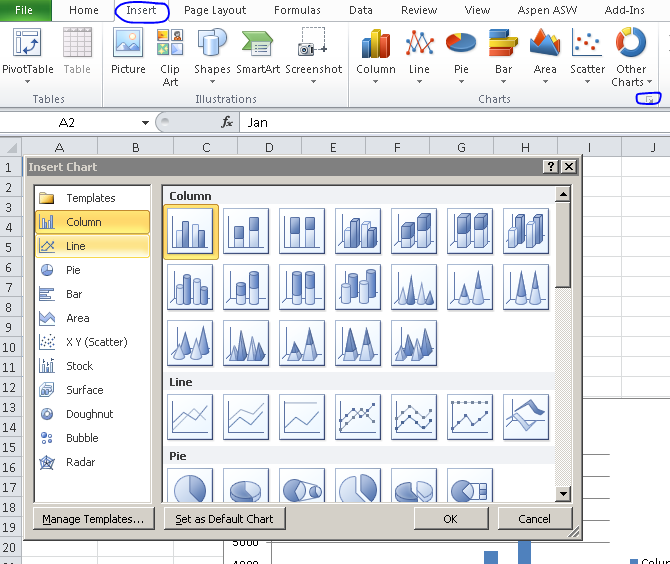Click the Manage Templates button

click(94, 519)
